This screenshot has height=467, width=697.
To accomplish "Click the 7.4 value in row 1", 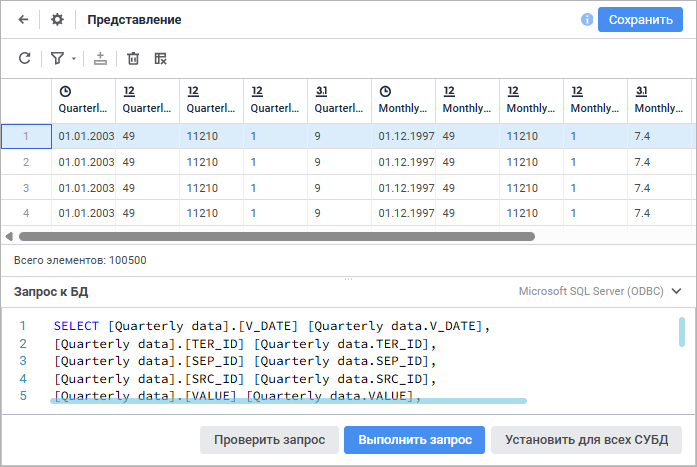I will [660, 136].
